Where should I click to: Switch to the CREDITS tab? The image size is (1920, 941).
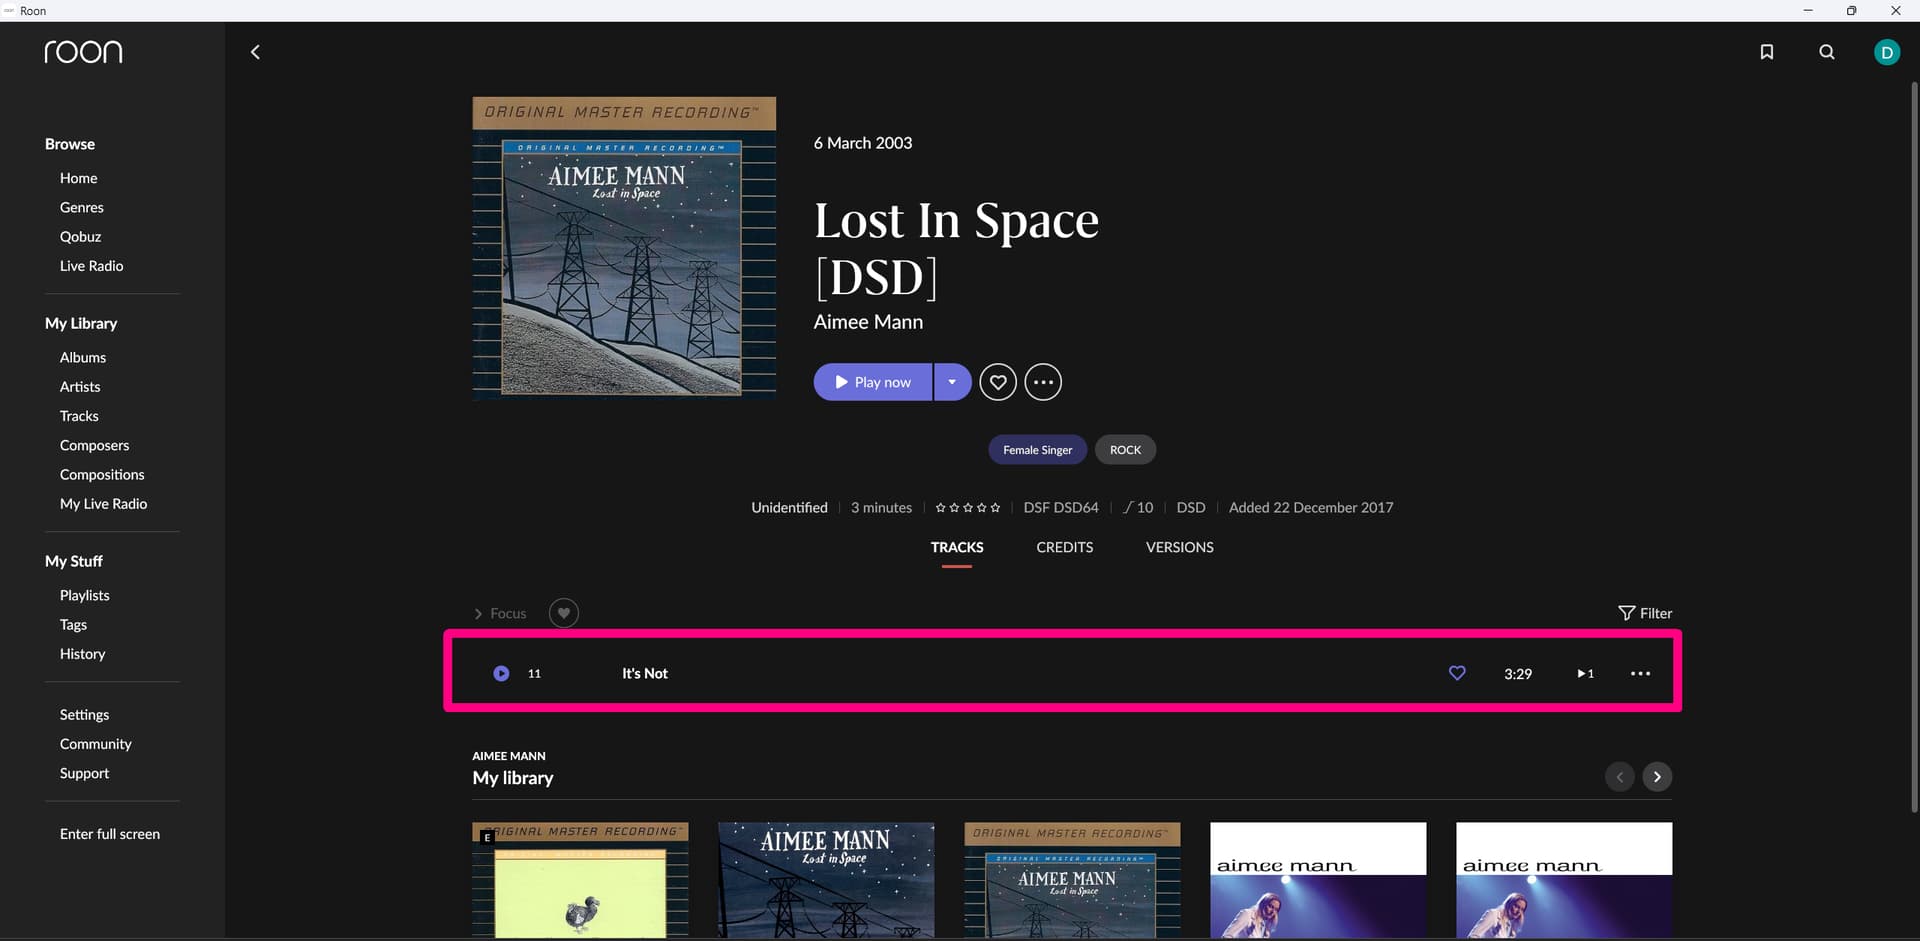[x=1064, y=547]
